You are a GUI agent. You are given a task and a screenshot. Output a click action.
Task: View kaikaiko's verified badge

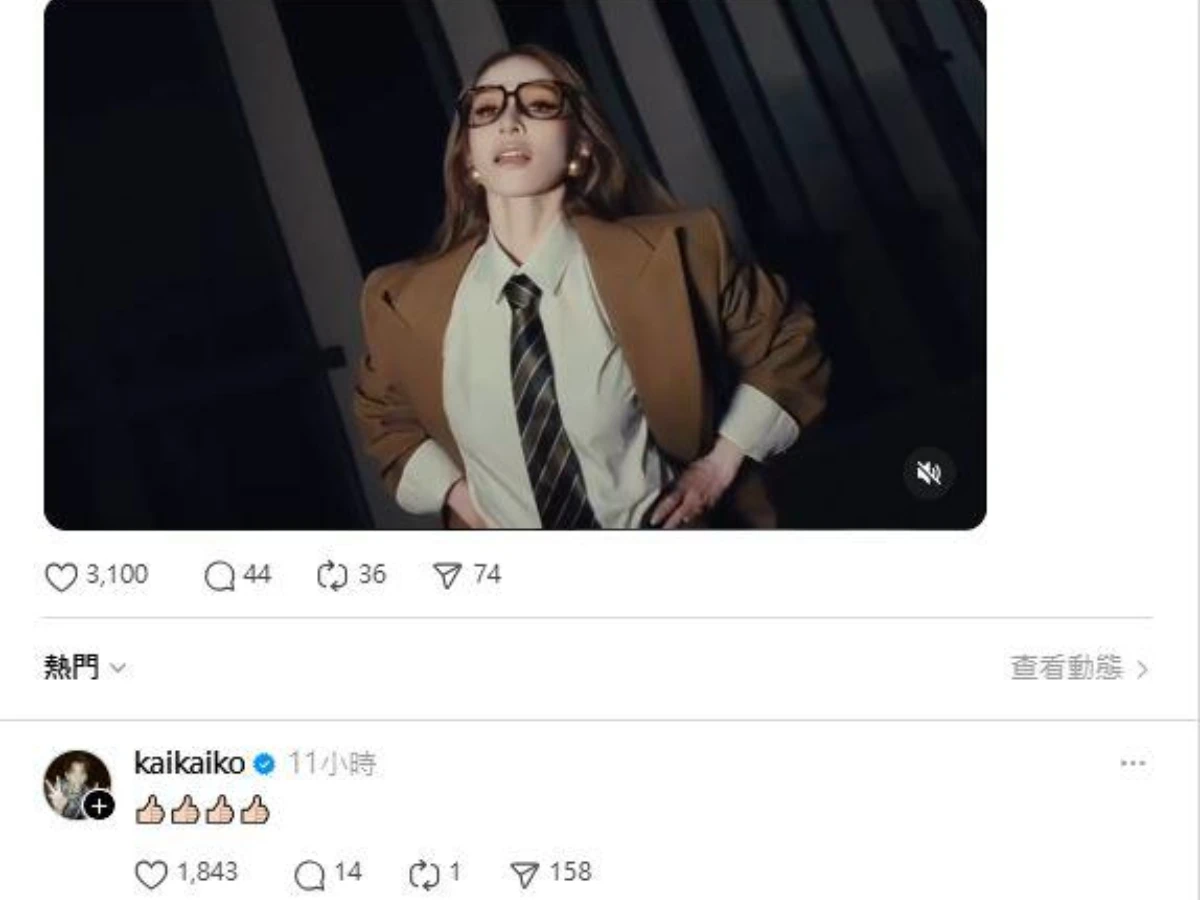click(x=264, y=765)
